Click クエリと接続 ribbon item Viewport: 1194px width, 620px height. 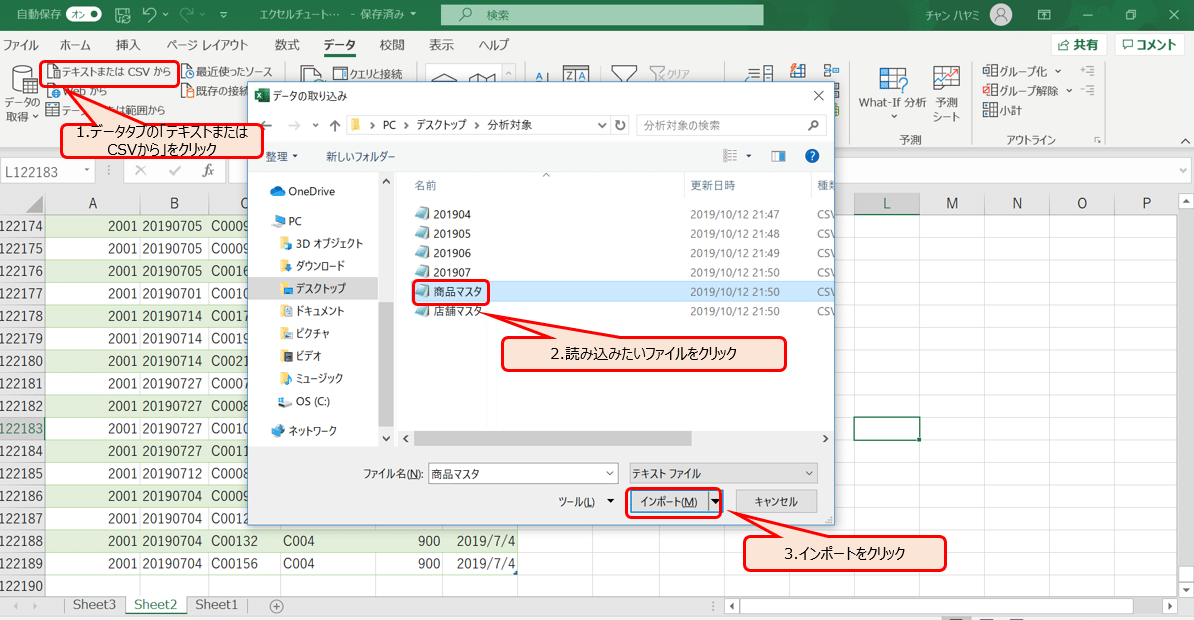click(369, 74)
